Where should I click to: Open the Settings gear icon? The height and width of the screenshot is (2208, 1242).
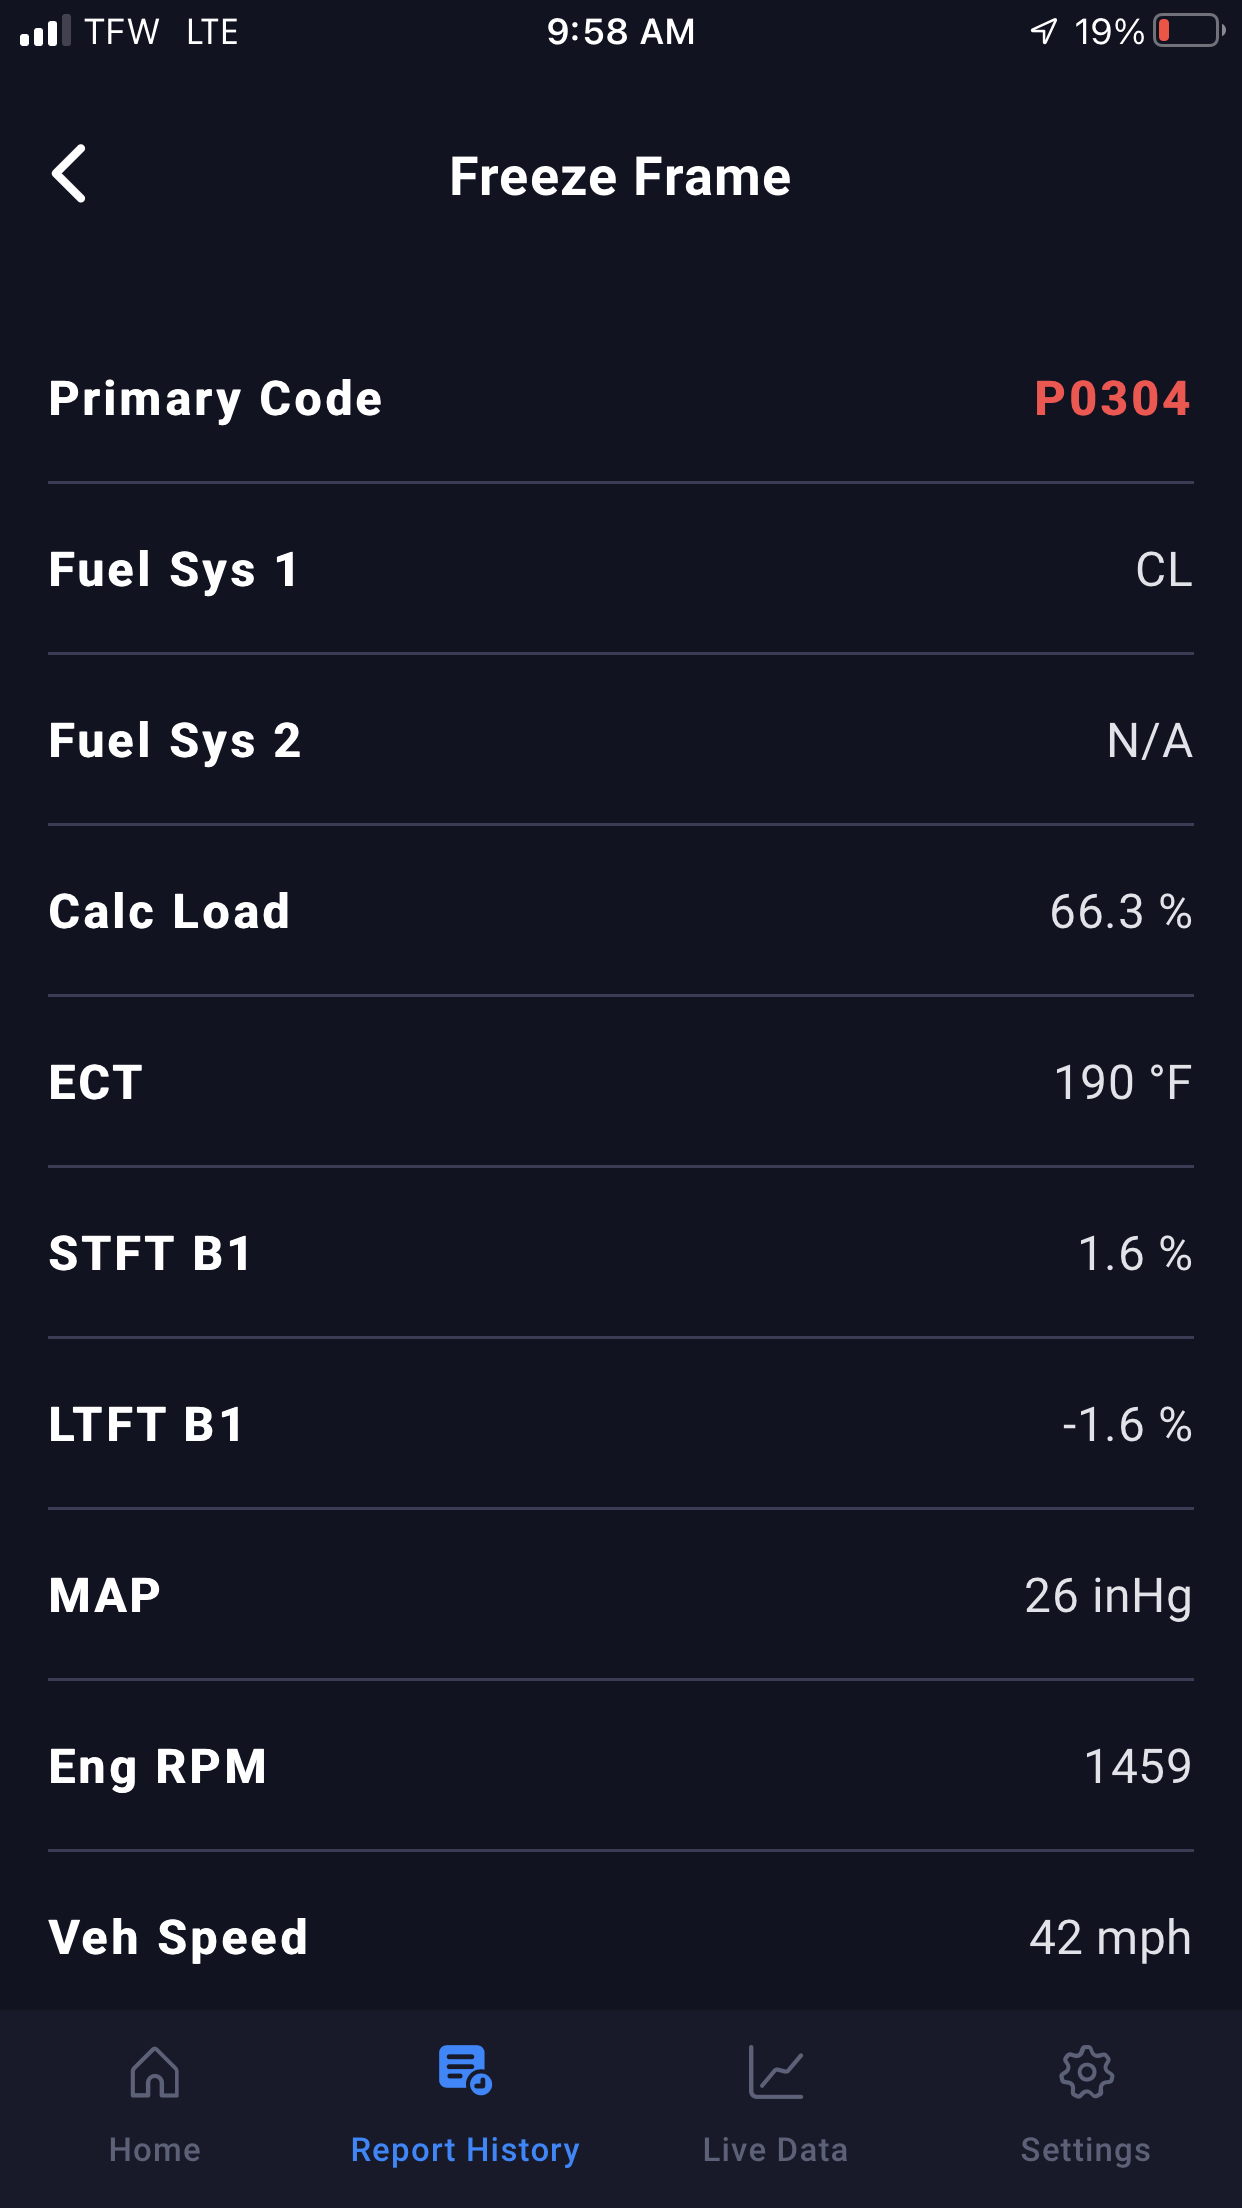click(x=1086, y=2071)
